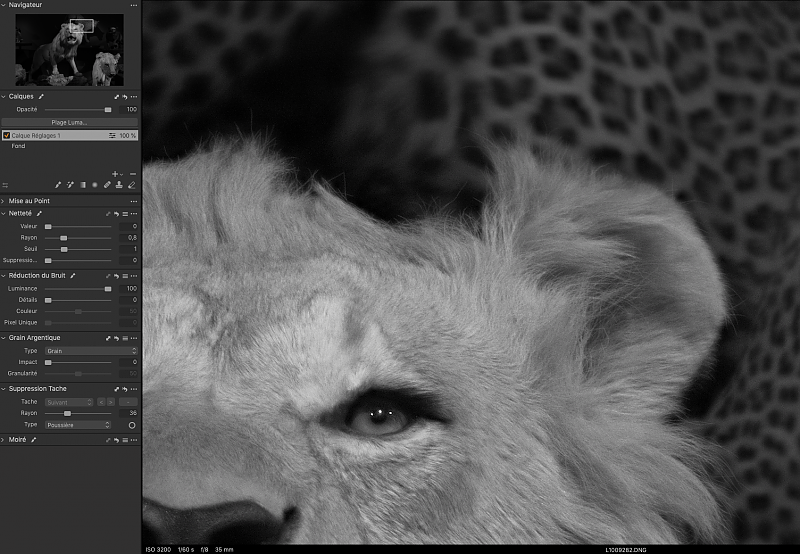This screenshot has height=554, width=800.
Task: Uncheck the Calque Réglages 1 layer checkbox
Action: [6, 135]
